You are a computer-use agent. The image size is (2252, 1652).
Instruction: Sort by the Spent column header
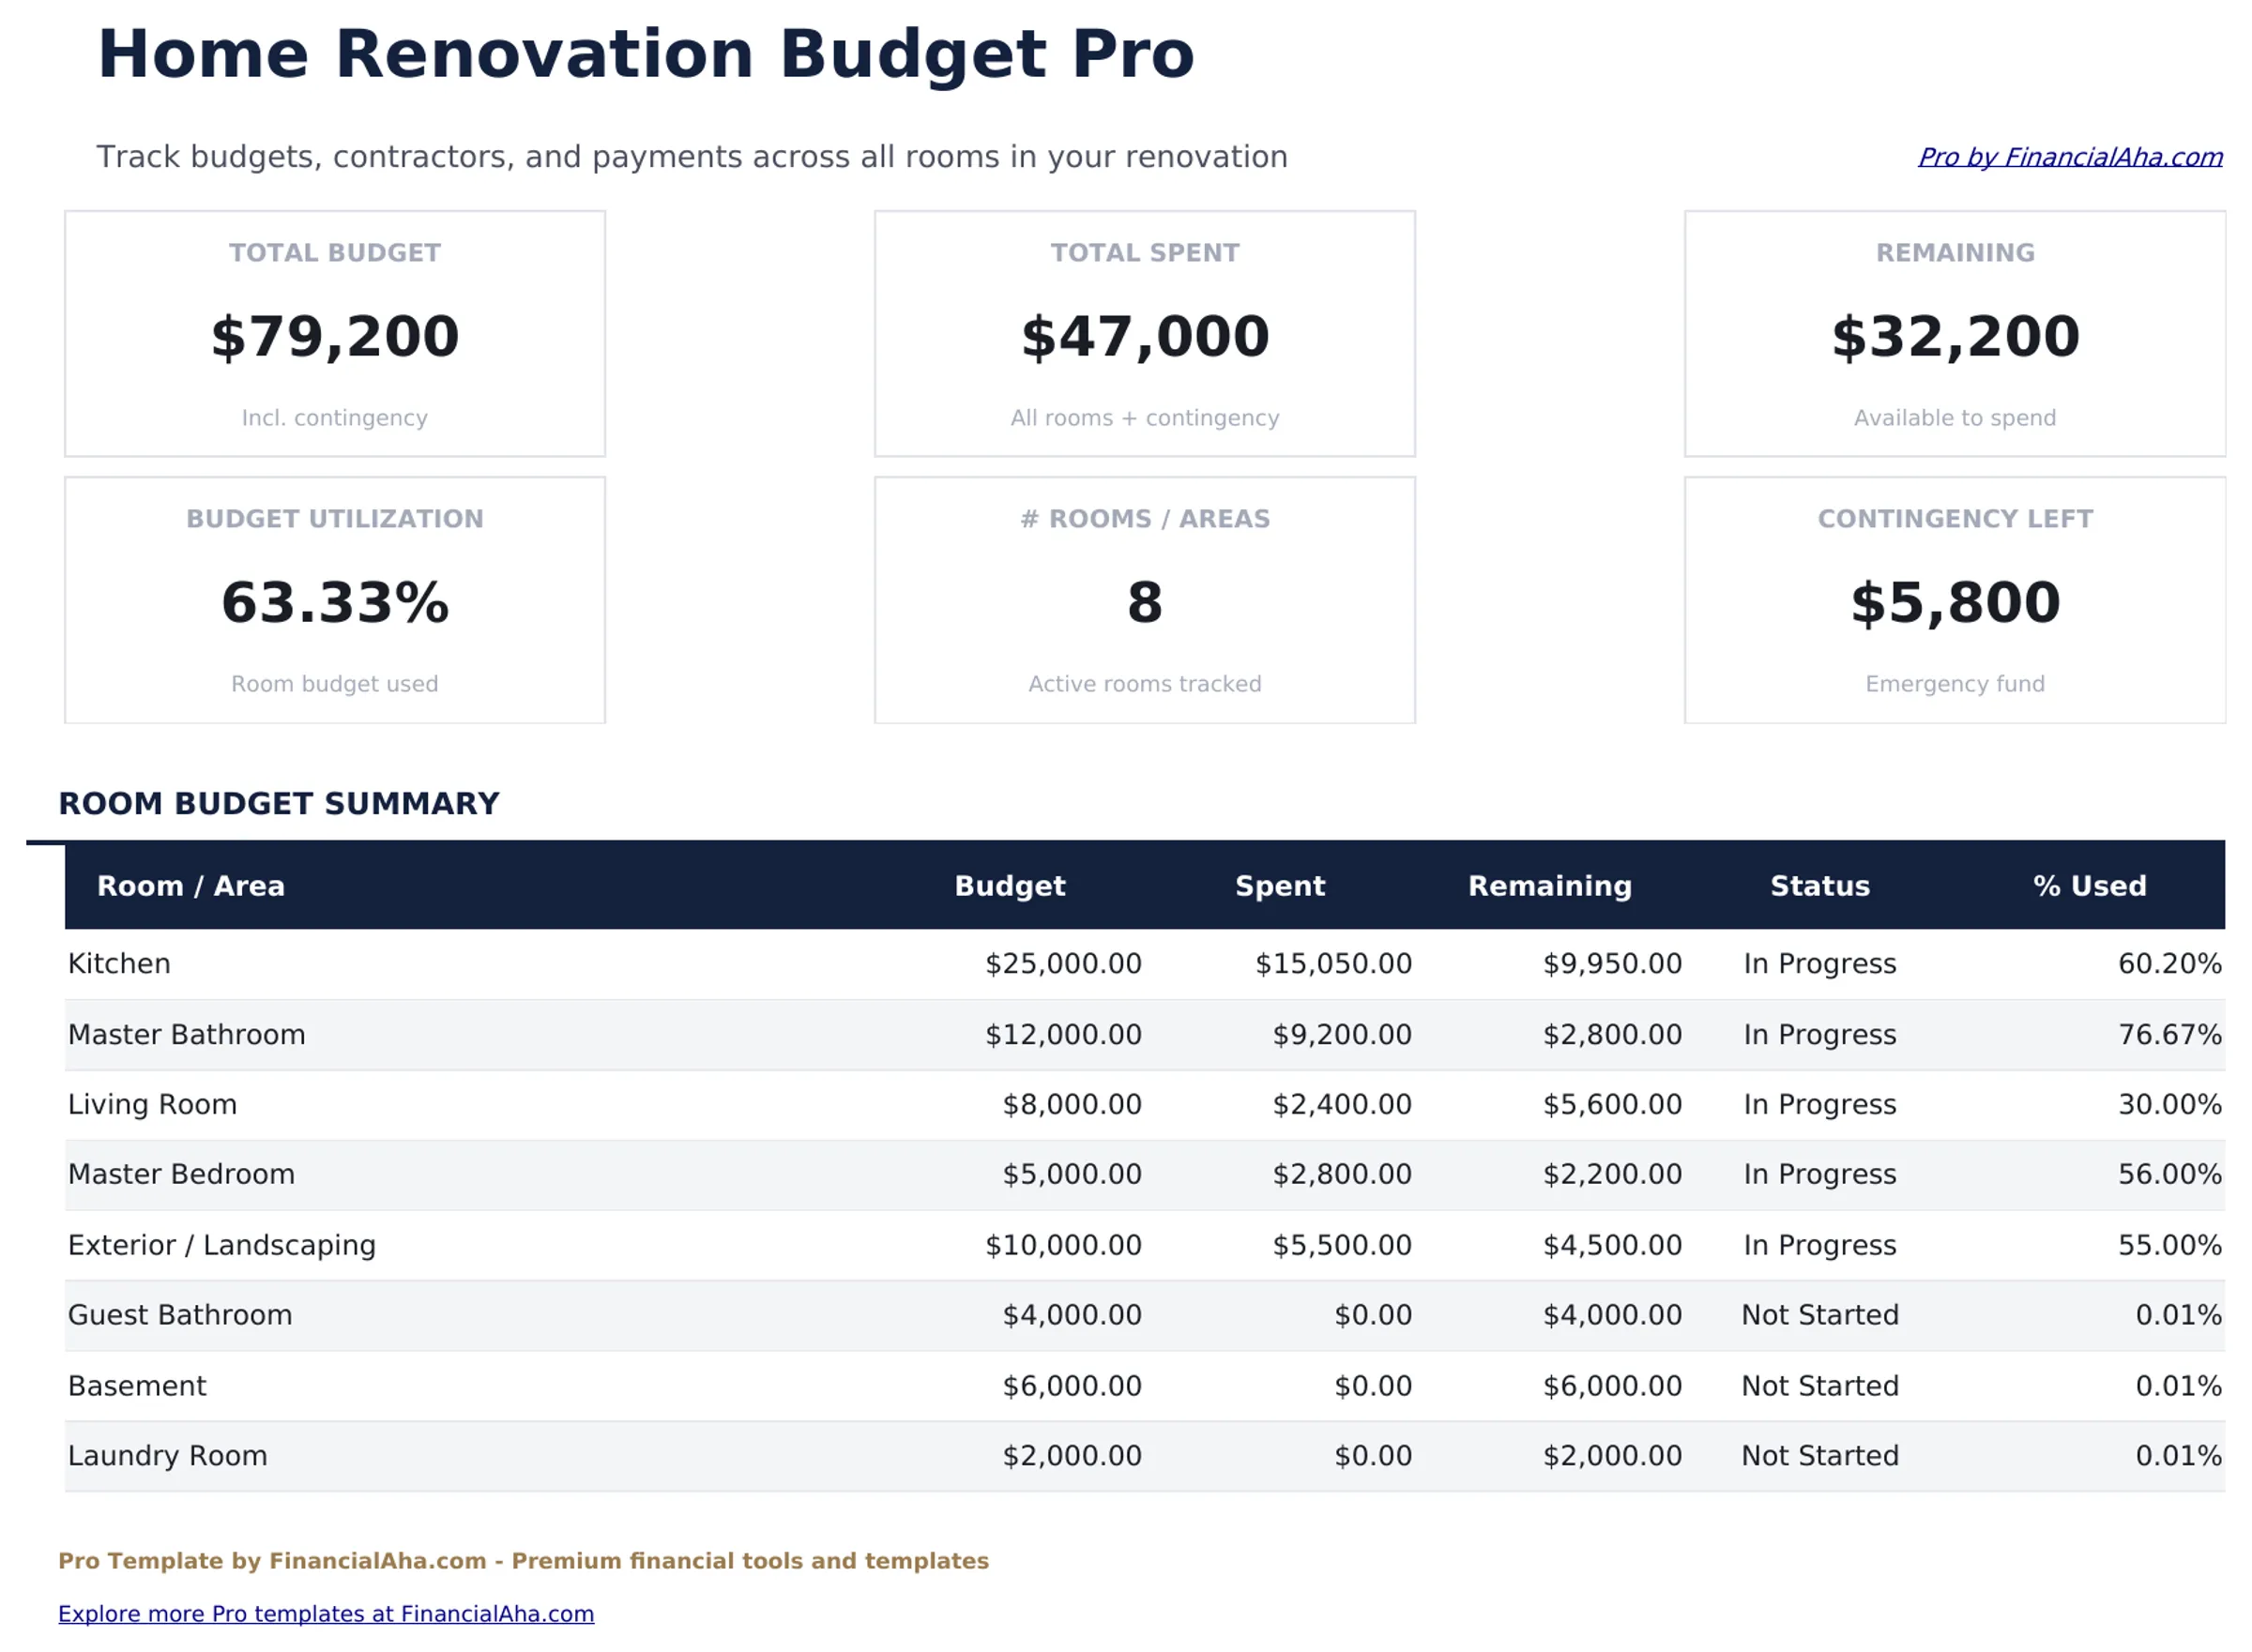tap(1281, 886)
